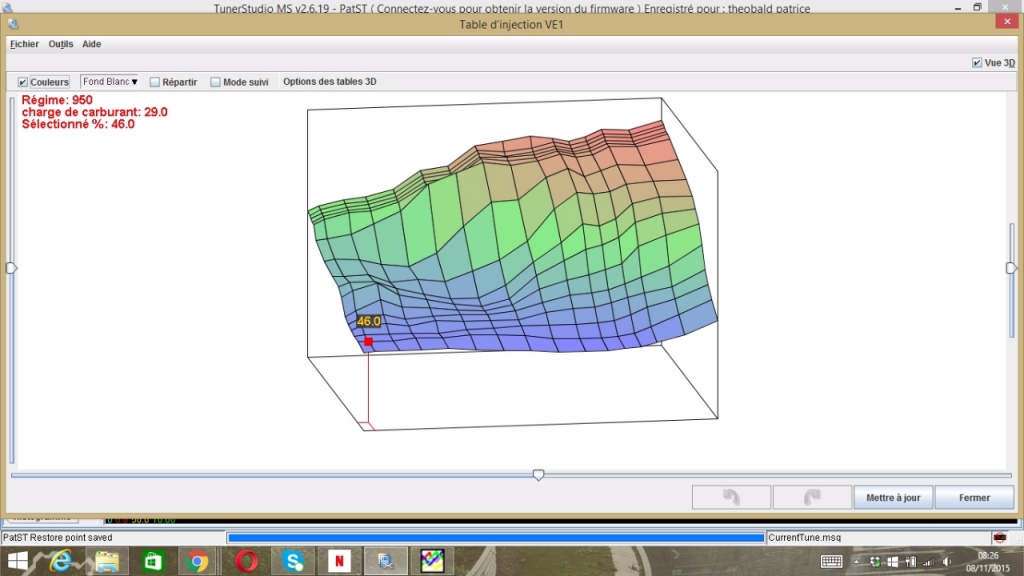The width and height of the screenshot is (1024, 576).
Task: Open the touch keyboard tray icon
Action: [831, 562]
